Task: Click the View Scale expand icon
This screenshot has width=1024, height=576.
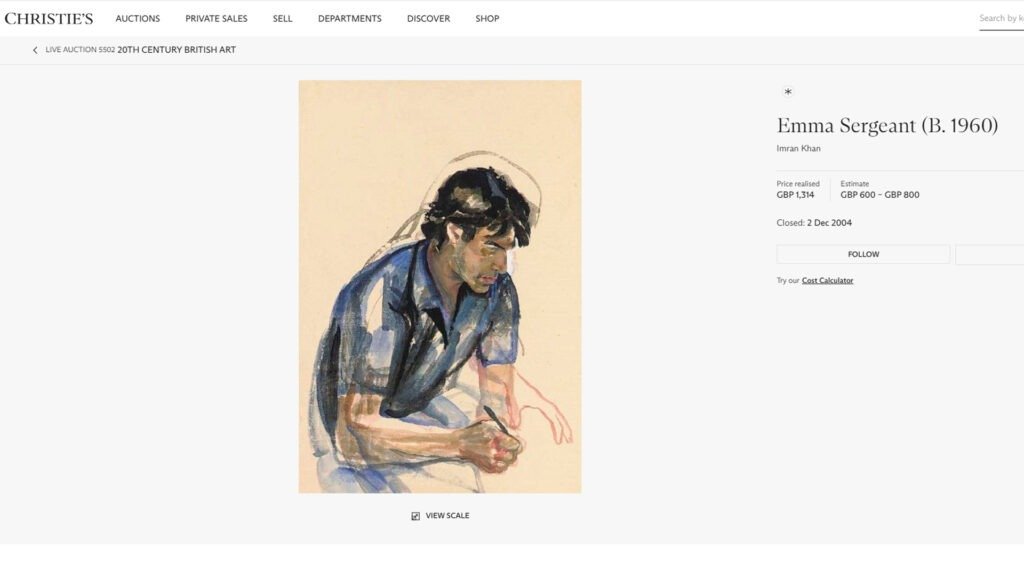Action: 416,516
